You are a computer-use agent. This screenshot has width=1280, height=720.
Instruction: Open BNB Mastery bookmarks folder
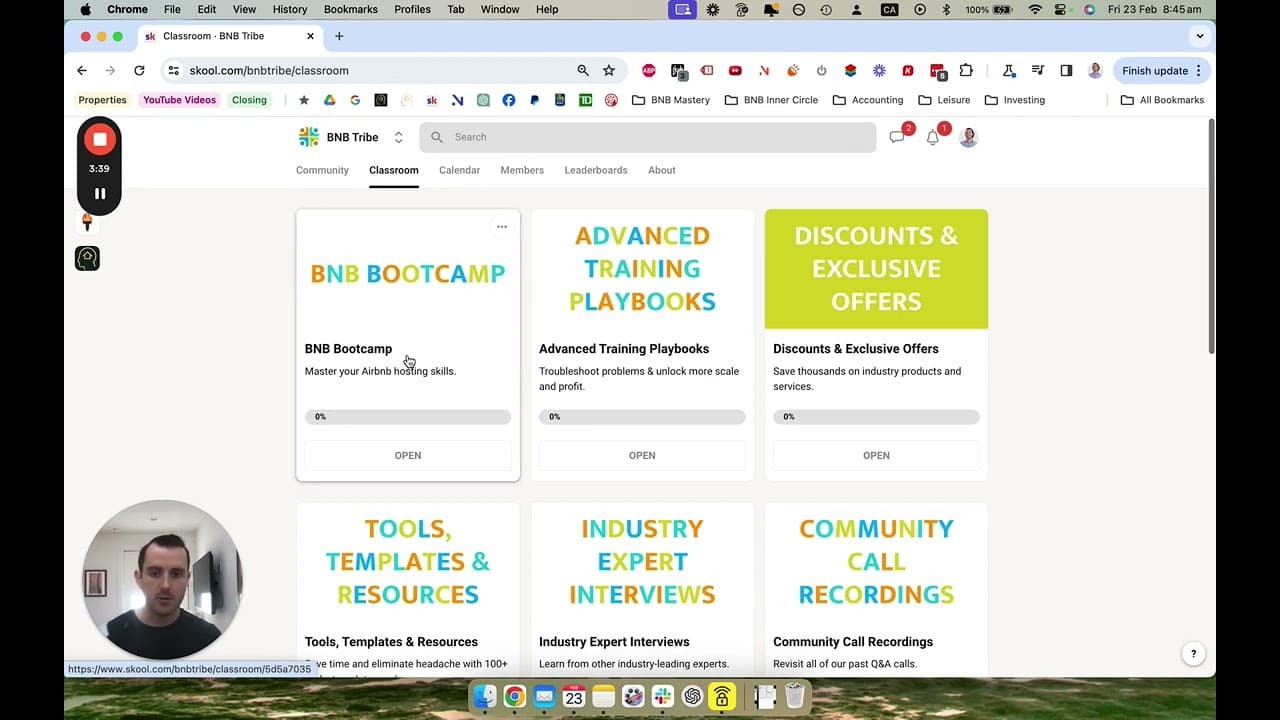pyautogui.click(x=671, y=100)
